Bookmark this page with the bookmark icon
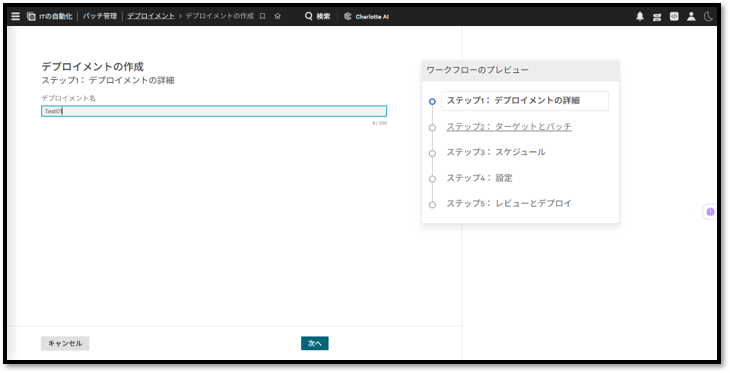The height and width of the screenshot is (373, 730). click(263, 16)
